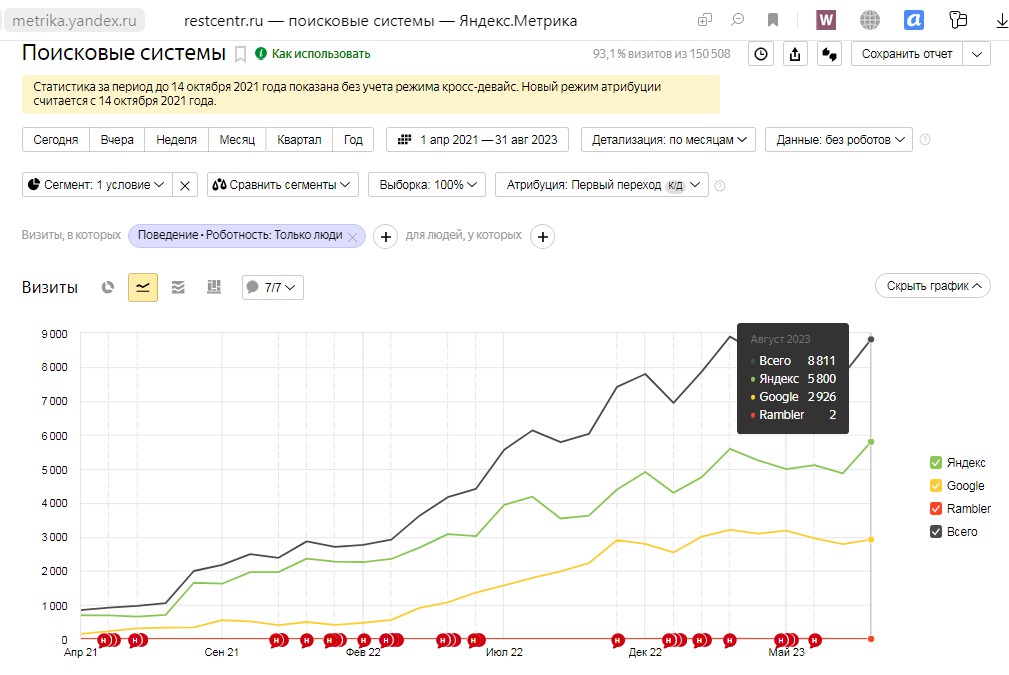Click the screen copy icon in browser bar

coord(705,20)
